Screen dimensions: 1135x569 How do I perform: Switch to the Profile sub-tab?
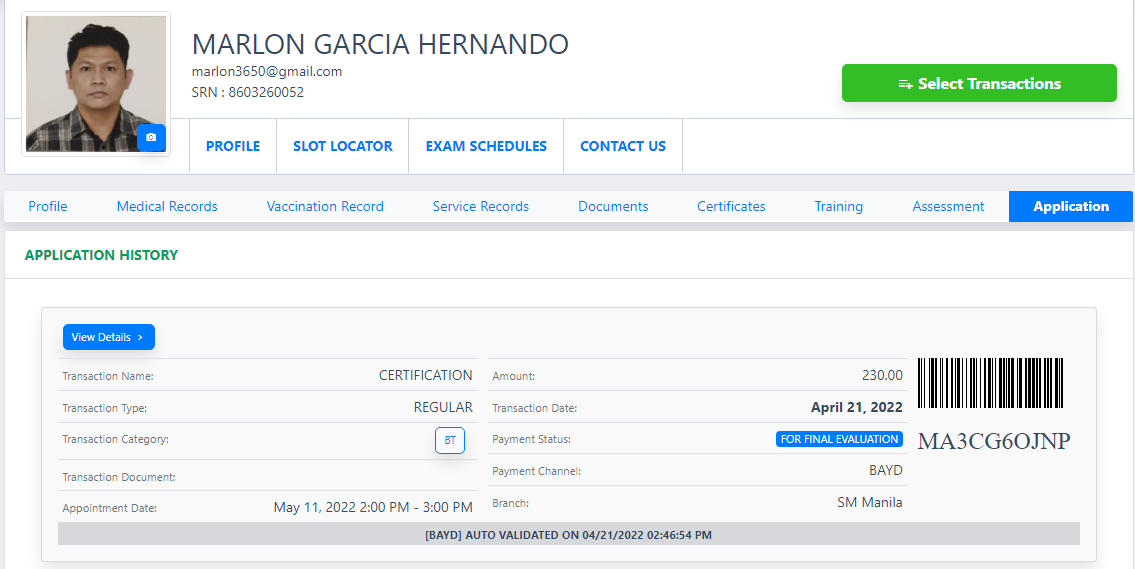48,206
